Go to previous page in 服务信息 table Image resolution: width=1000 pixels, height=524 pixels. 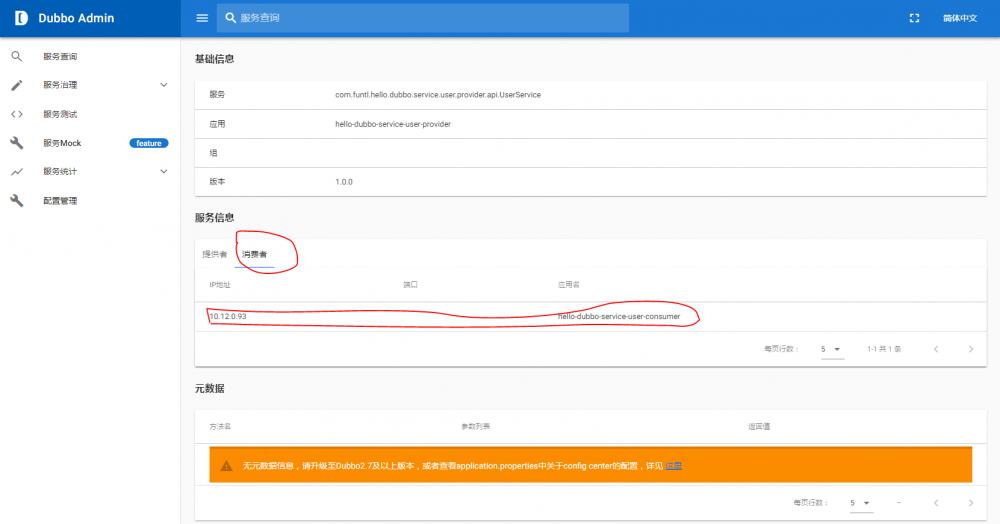point(936,349)
